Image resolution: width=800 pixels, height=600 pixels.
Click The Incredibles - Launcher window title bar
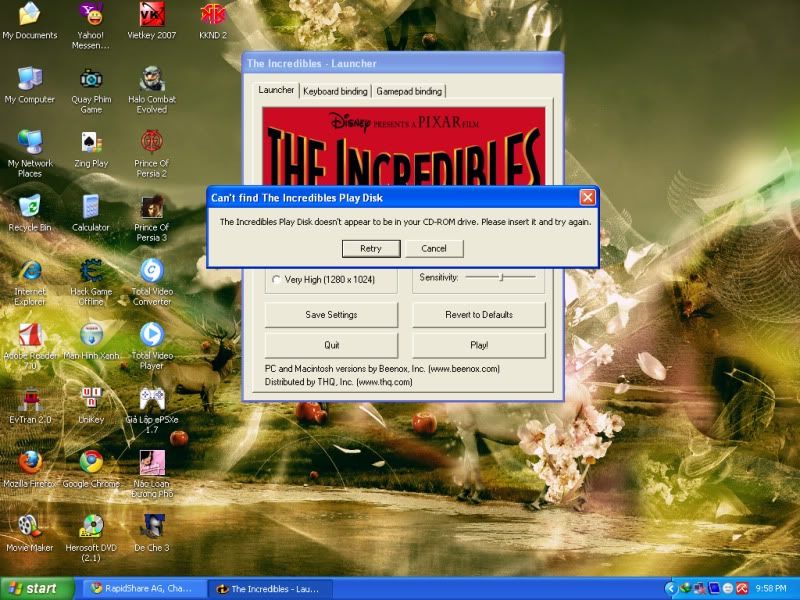pyautogui.click(x=403, y=63)
